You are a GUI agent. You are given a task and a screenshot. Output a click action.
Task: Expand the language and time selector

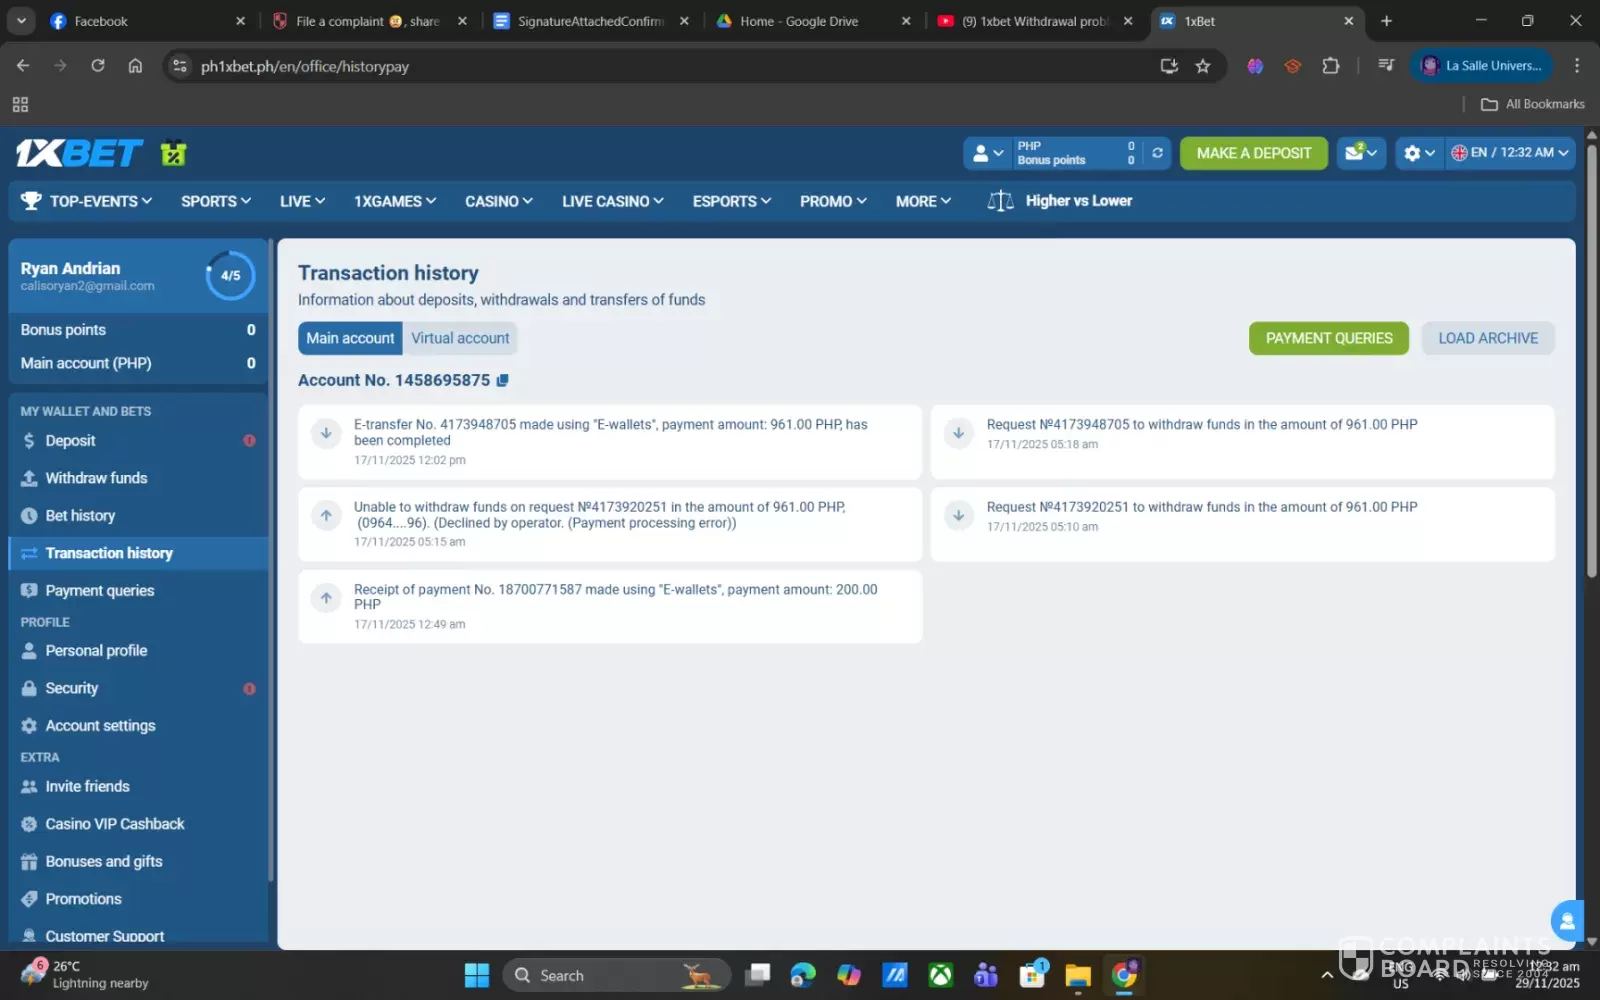pyautogui.click(x=1510, y=153)
